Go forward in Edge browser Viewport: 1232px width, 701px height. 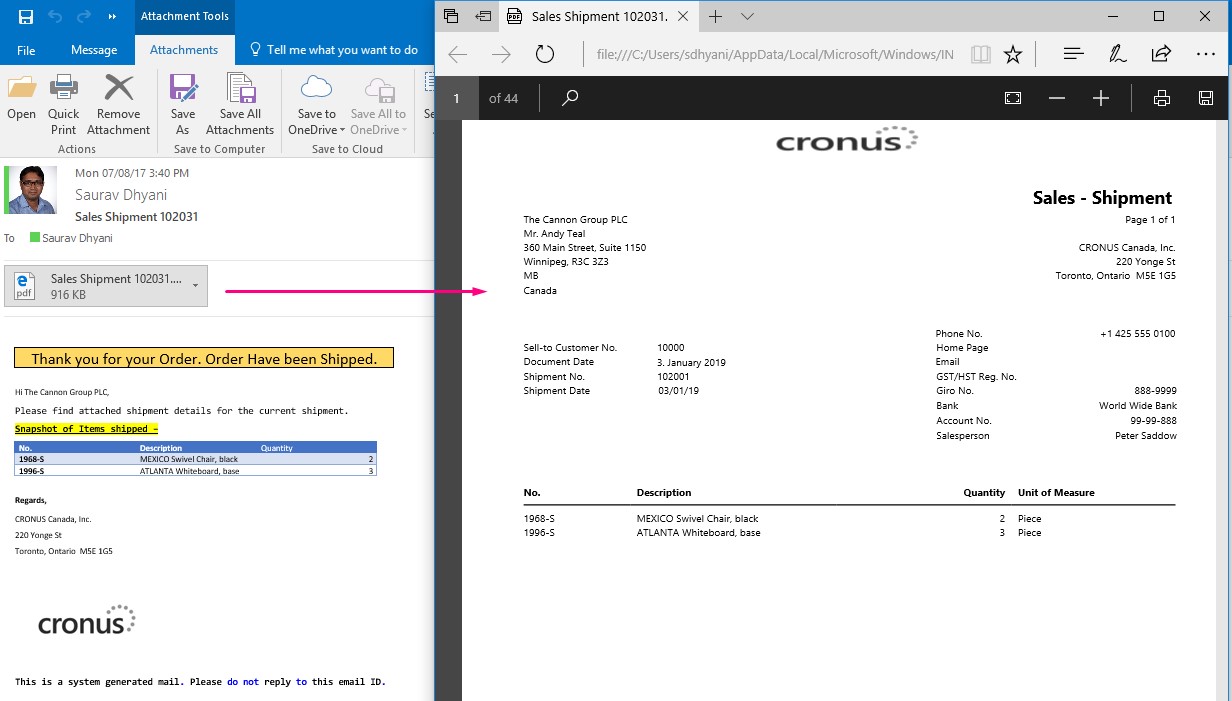(x=502, y=54)
